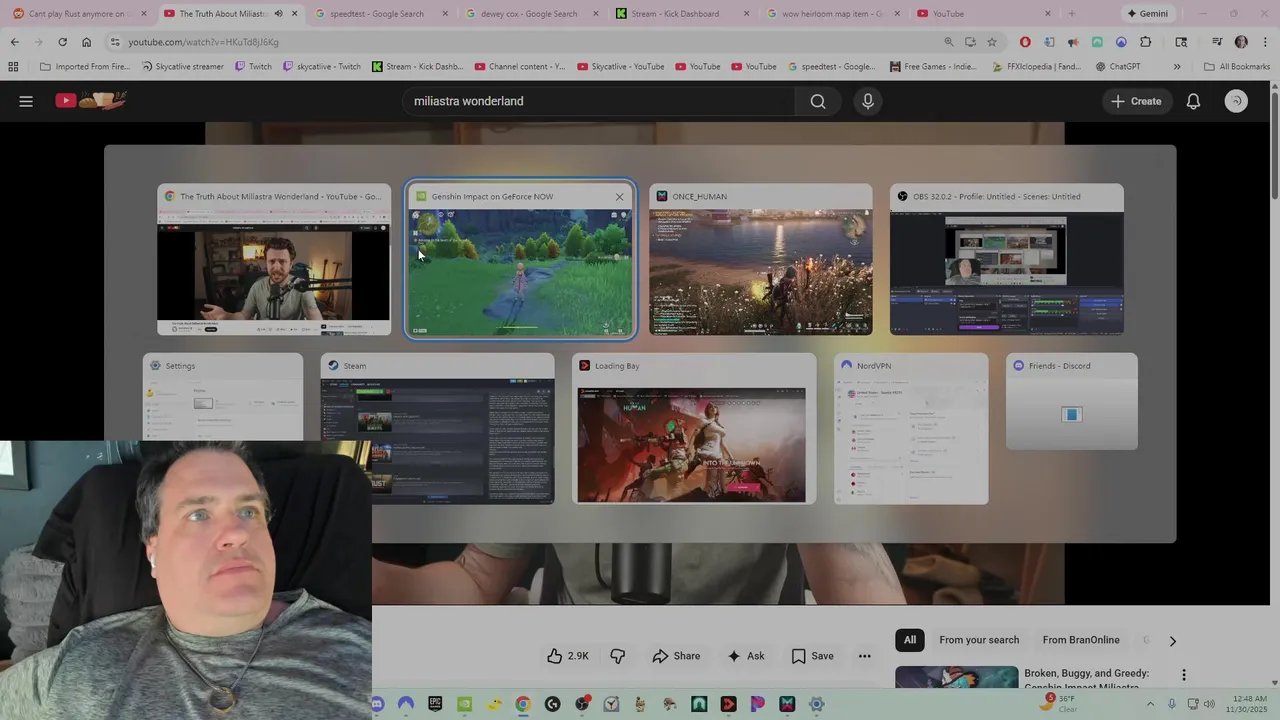Start voice search with microphone icon
Screen dimensions: 1280x720
pos(868,101)
